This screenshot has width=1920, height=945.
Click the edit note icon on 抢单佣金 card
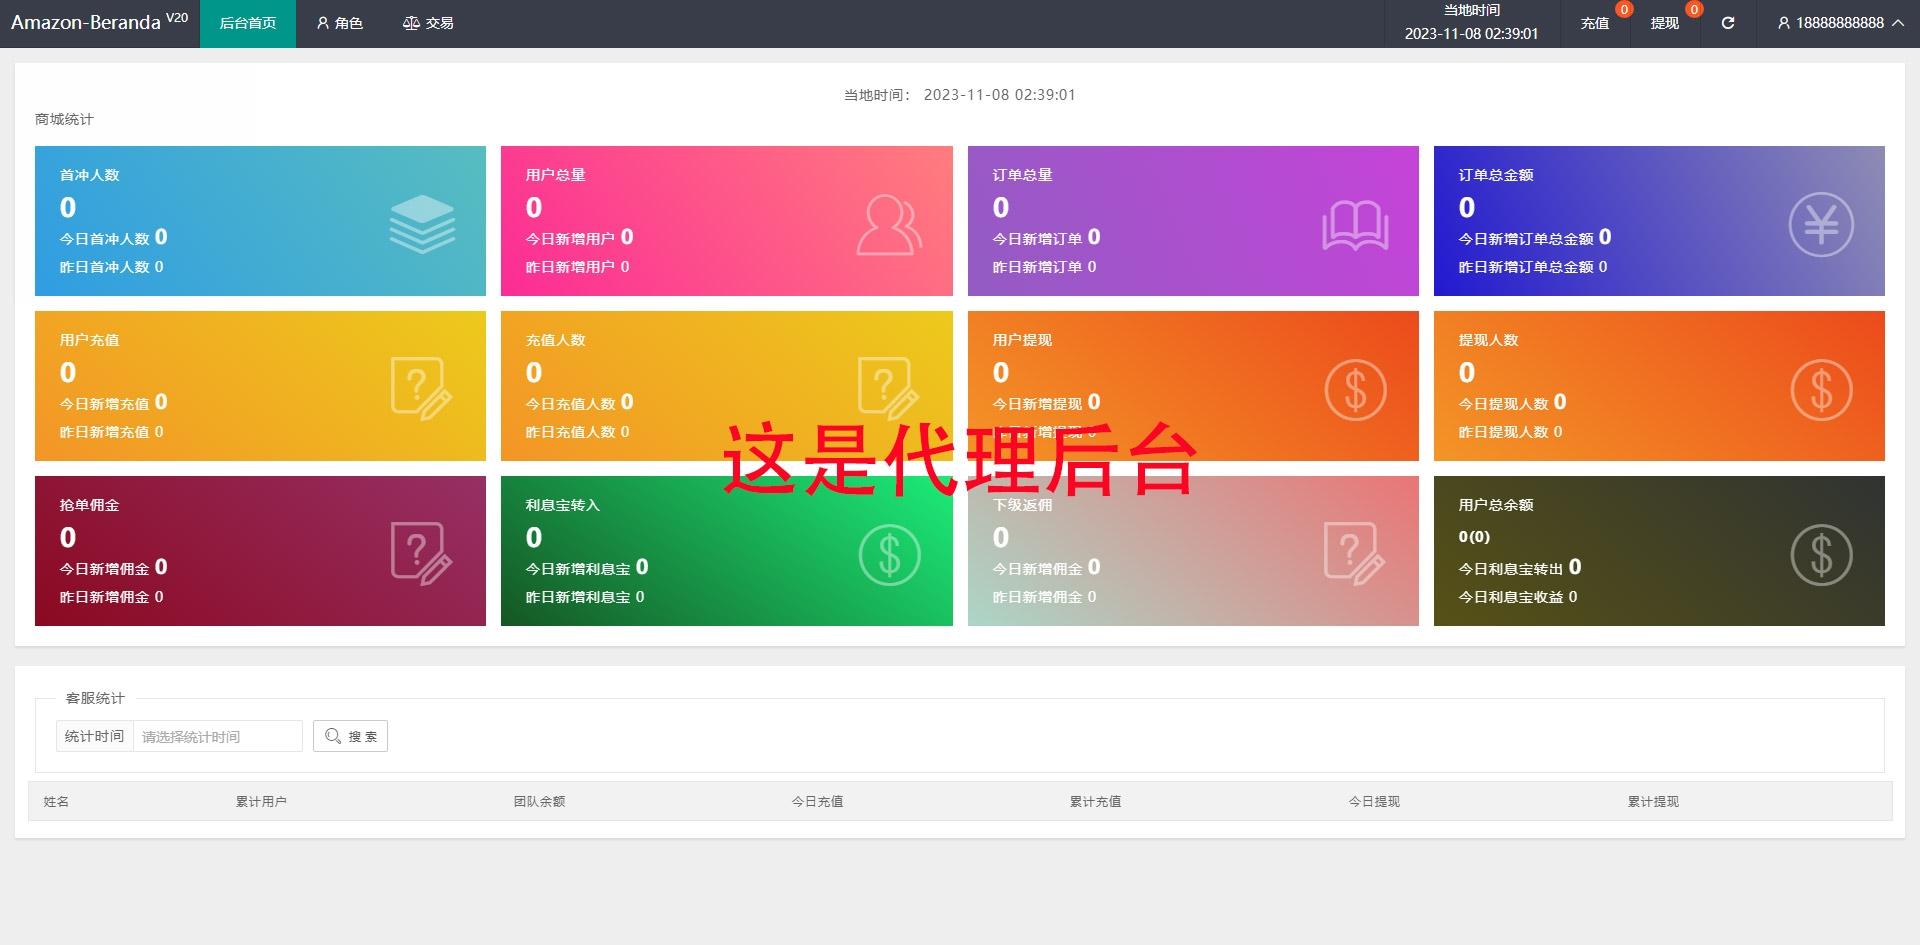[421, 554]
